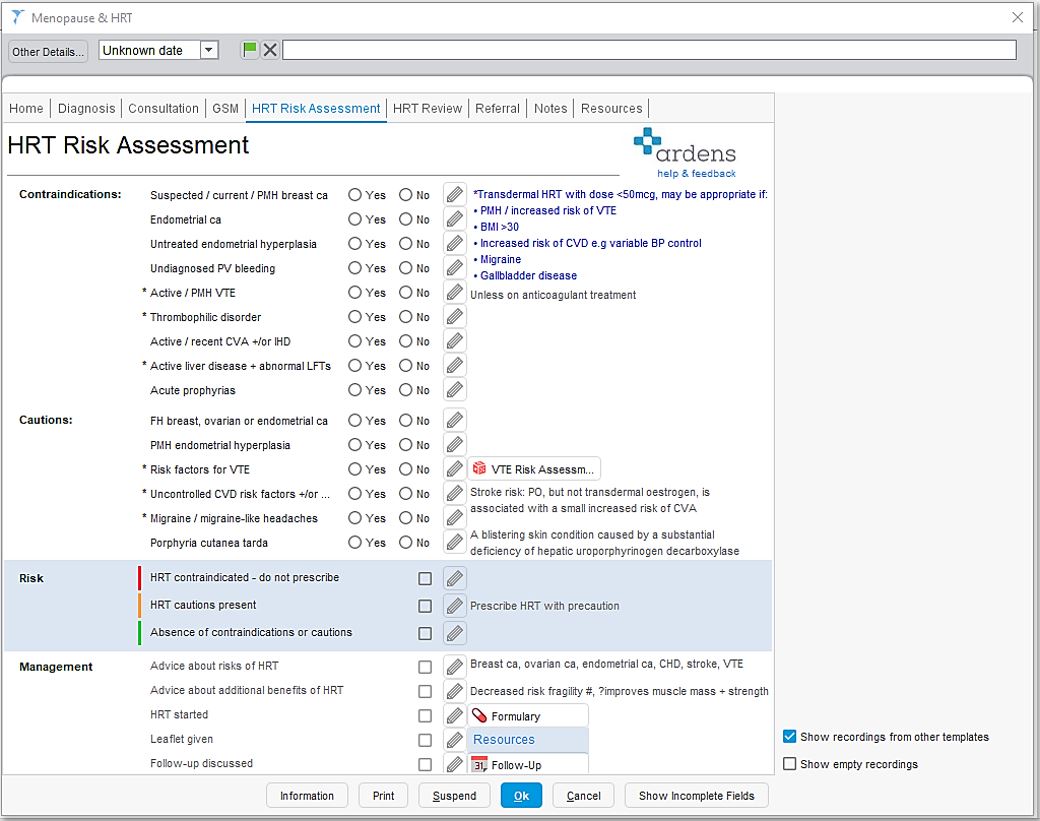Tick Advice about risks of HRT checkbox
The height and width of the screenshot is (821, 1040).
pos(425,666)
